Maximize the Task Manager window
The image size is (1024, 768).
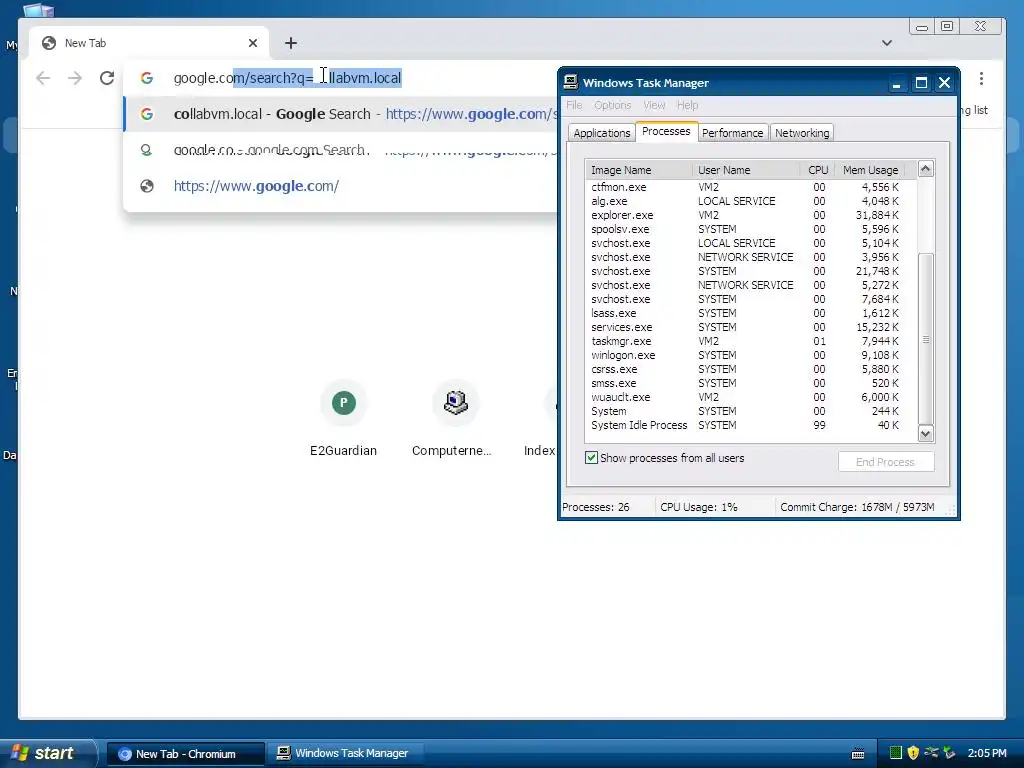tap(921, 83)
